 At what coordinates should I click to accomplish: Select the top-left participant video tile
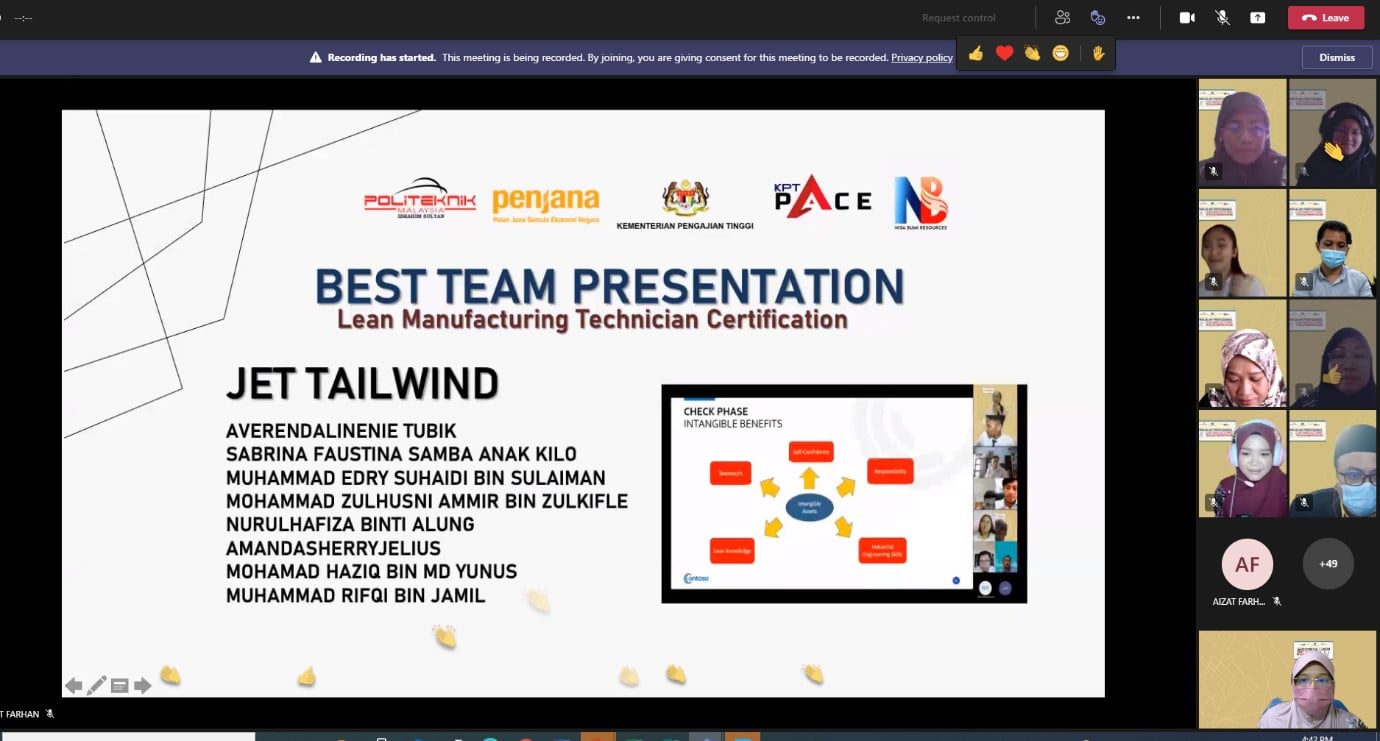pyautogui.click(x=1243, y=132)
